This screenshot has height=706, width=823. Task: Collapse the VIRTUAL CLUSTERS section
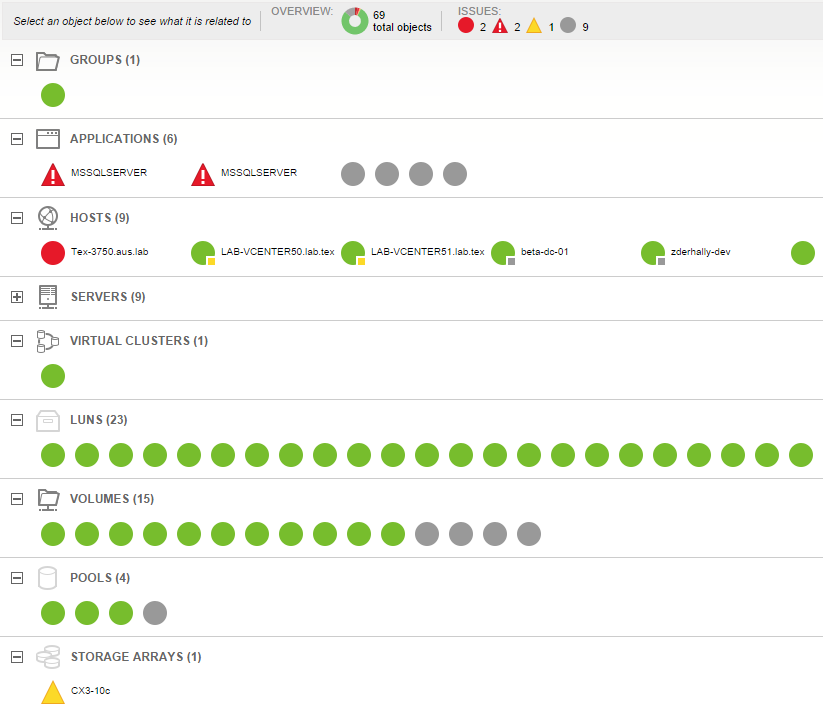click(x=17, y=341)
